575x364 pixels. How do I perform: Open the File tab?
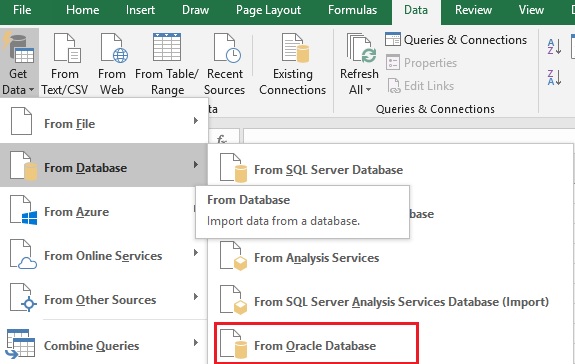(x=22, y=10)
